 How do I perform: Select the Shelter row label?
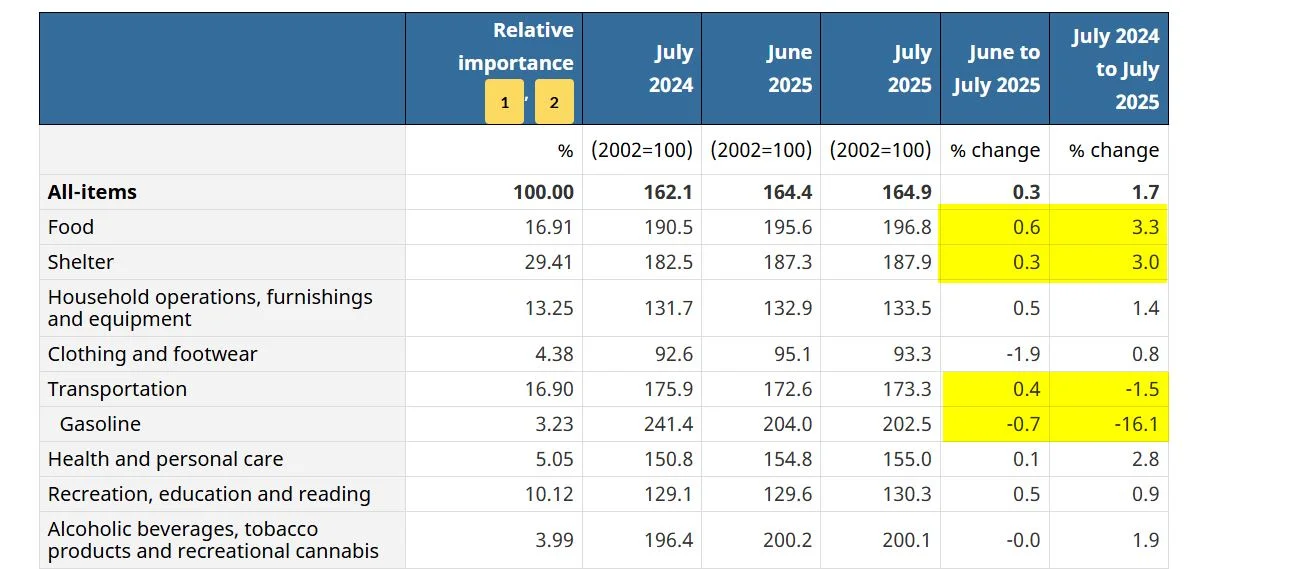[81, 262]
